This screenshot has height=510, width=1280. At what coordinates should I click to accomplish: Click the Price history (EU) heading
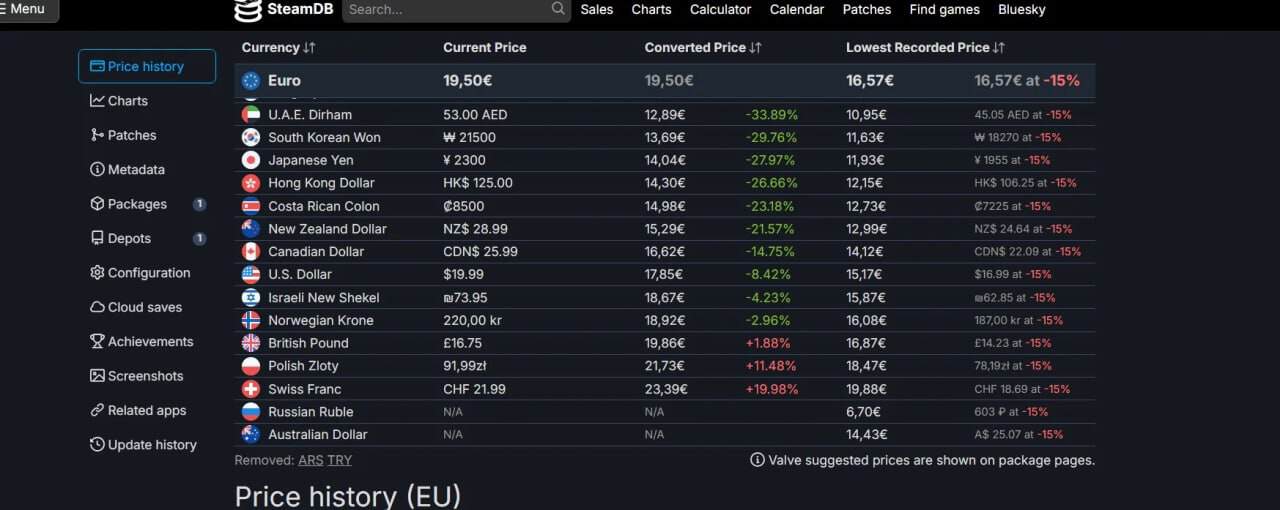(x=348, y=495)
